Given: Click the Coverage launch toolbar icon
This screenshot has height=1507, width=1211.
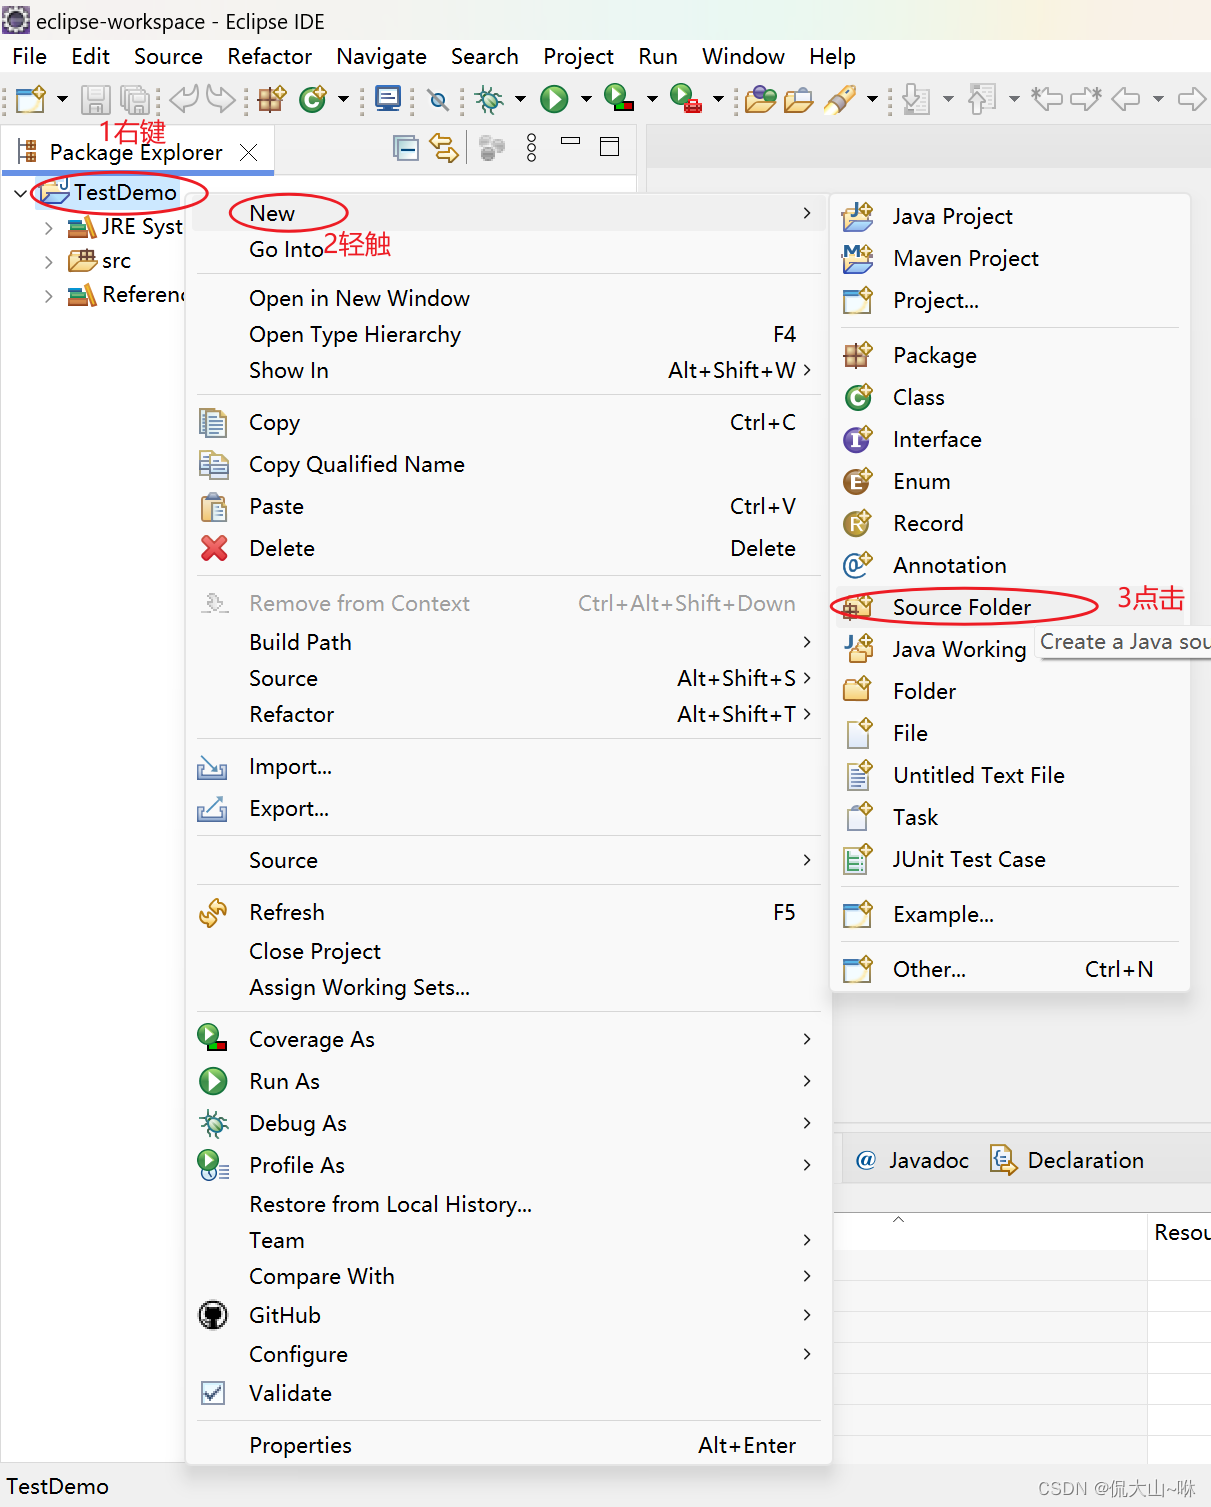Looking at the screenshot, I should pyautogui.click(x=619, y=98).
